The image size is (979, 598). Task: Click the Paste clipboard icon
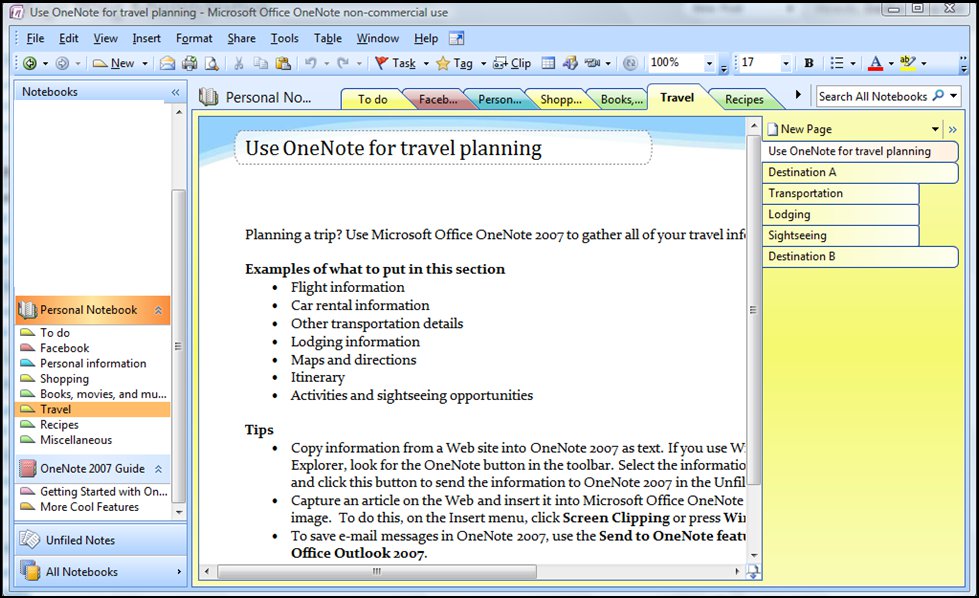tap(283, 63)
